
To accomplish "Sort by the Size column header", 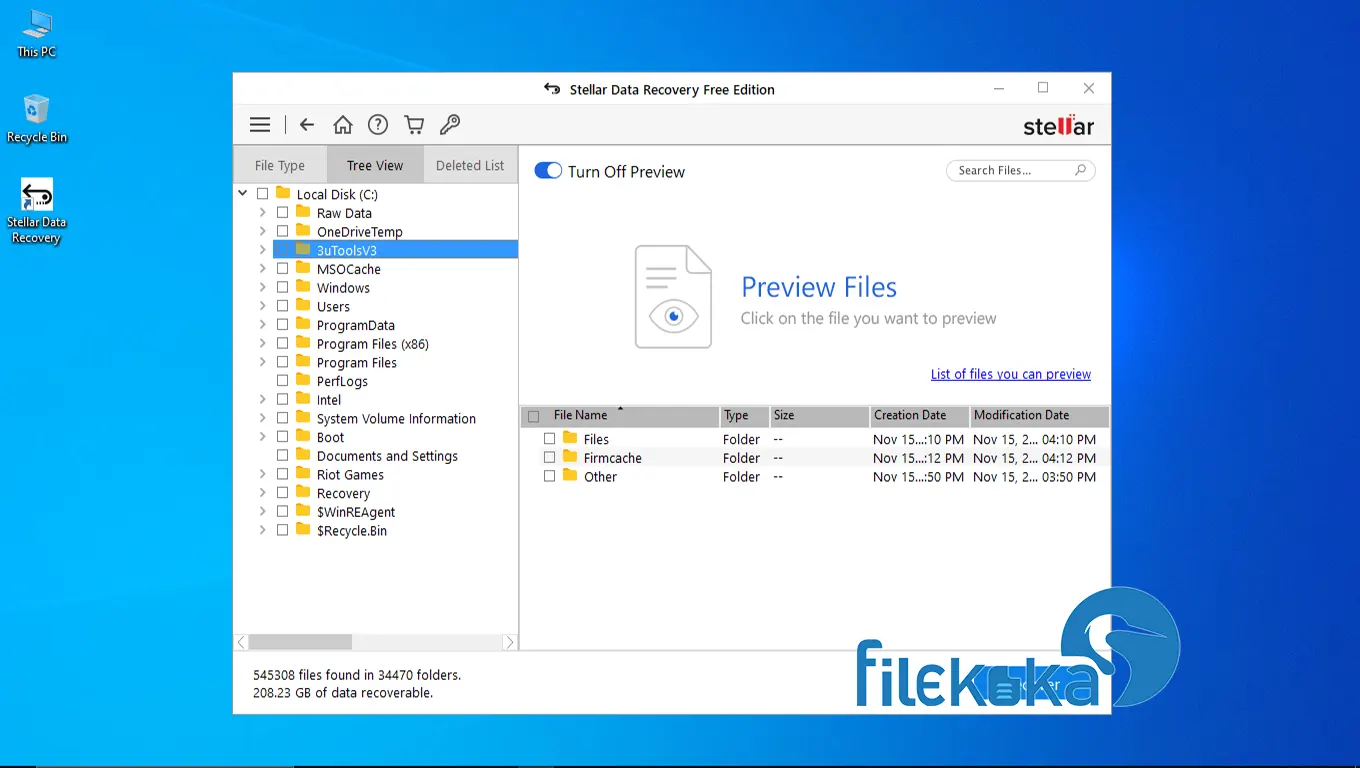I will click(819, 415).
